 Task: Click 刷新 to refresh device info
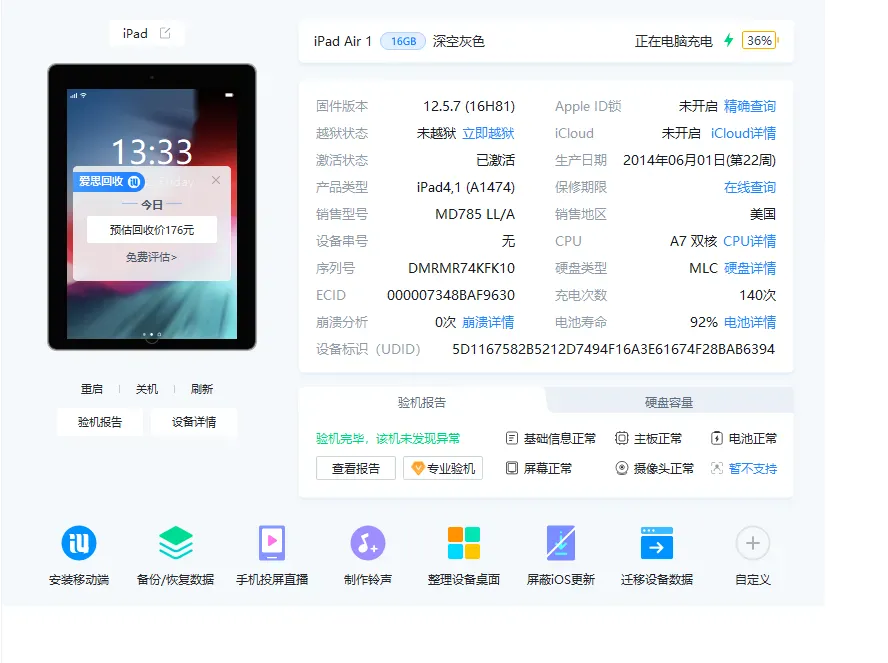pyautogui.click(x=202, y=389)
